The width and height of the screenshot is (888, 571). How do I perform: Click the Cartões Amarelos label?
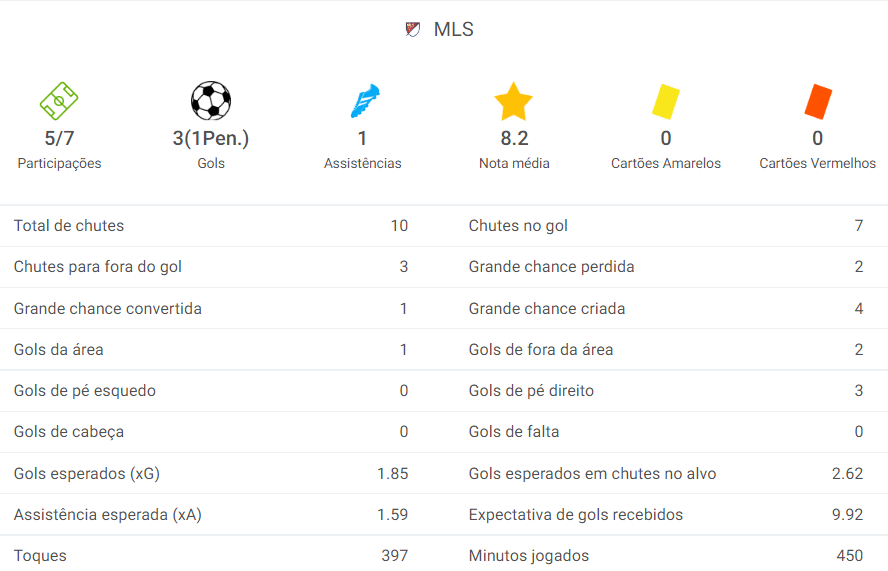click(x=666, y=163)
